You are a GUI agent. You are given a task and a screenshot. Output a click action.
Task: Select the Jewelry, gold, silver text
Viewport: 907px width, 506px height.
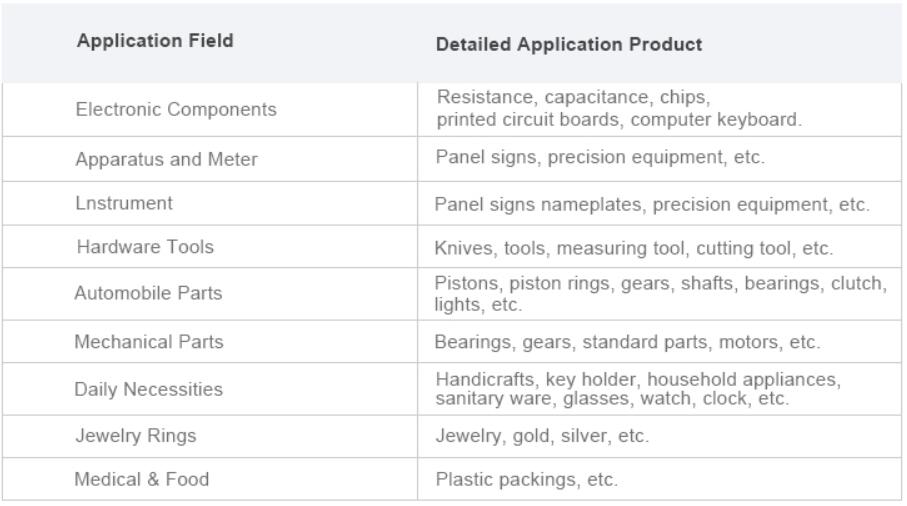(542, 436)
